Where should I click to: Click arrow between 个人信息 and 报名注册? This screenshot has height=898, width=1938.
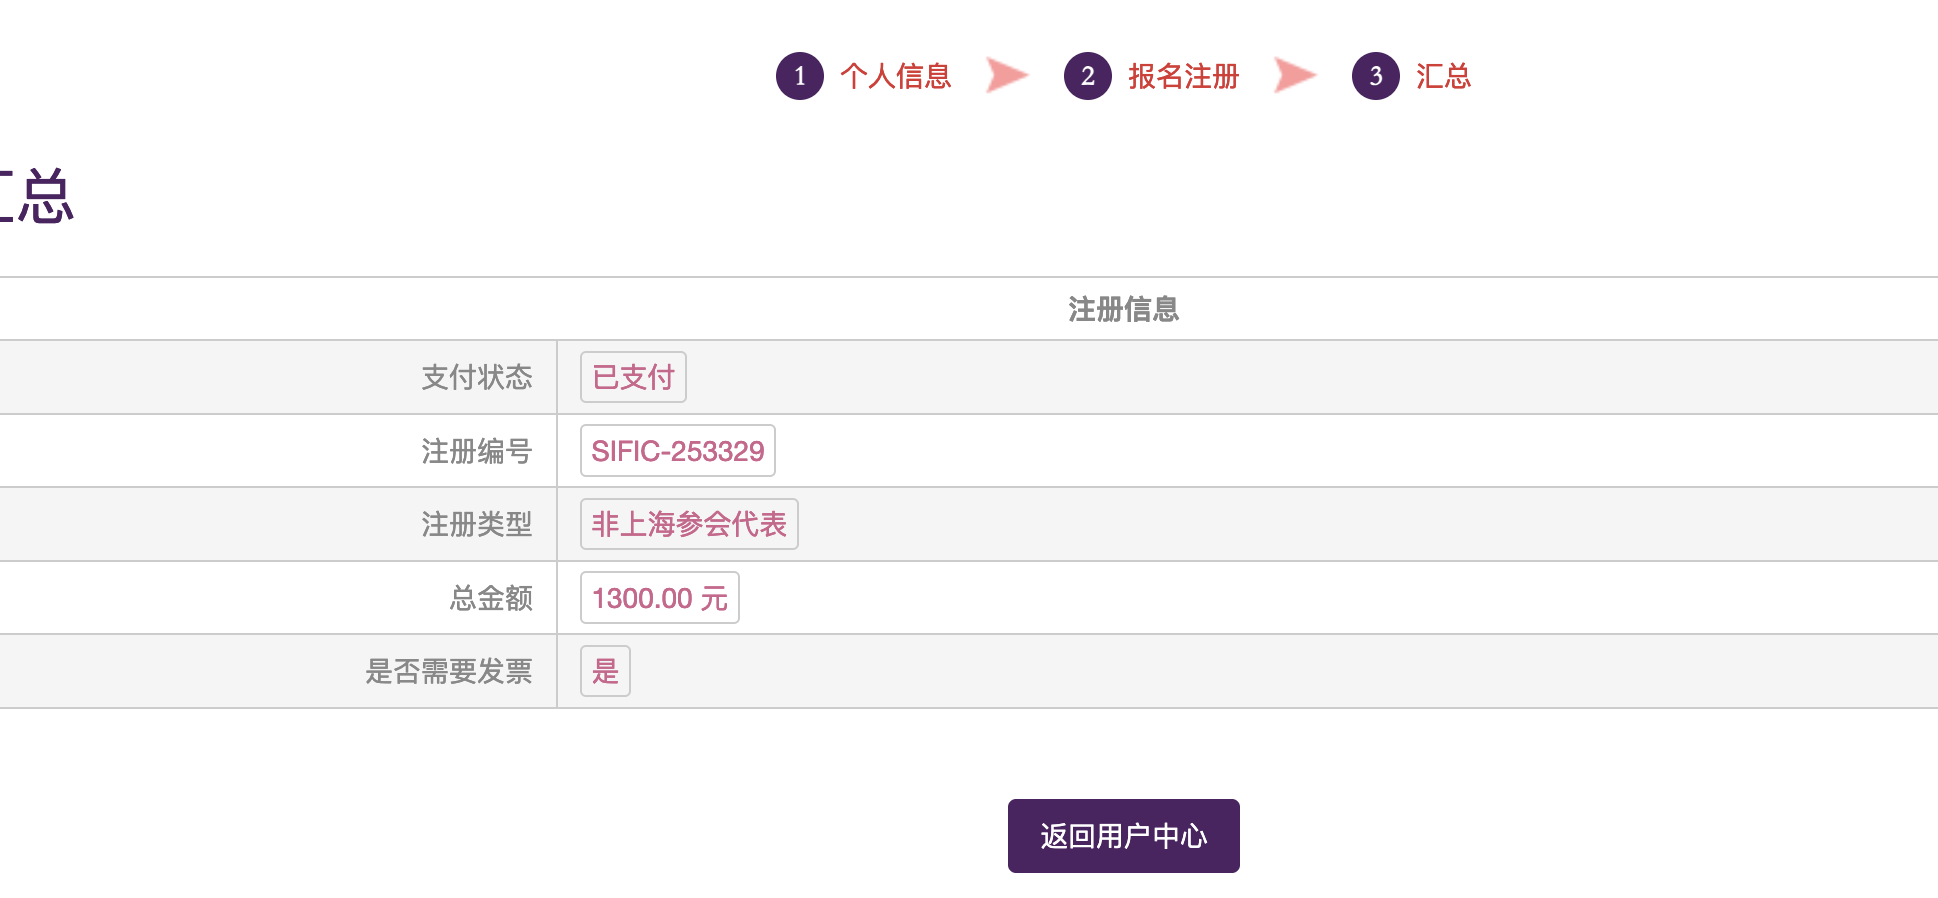(1006, 75)
